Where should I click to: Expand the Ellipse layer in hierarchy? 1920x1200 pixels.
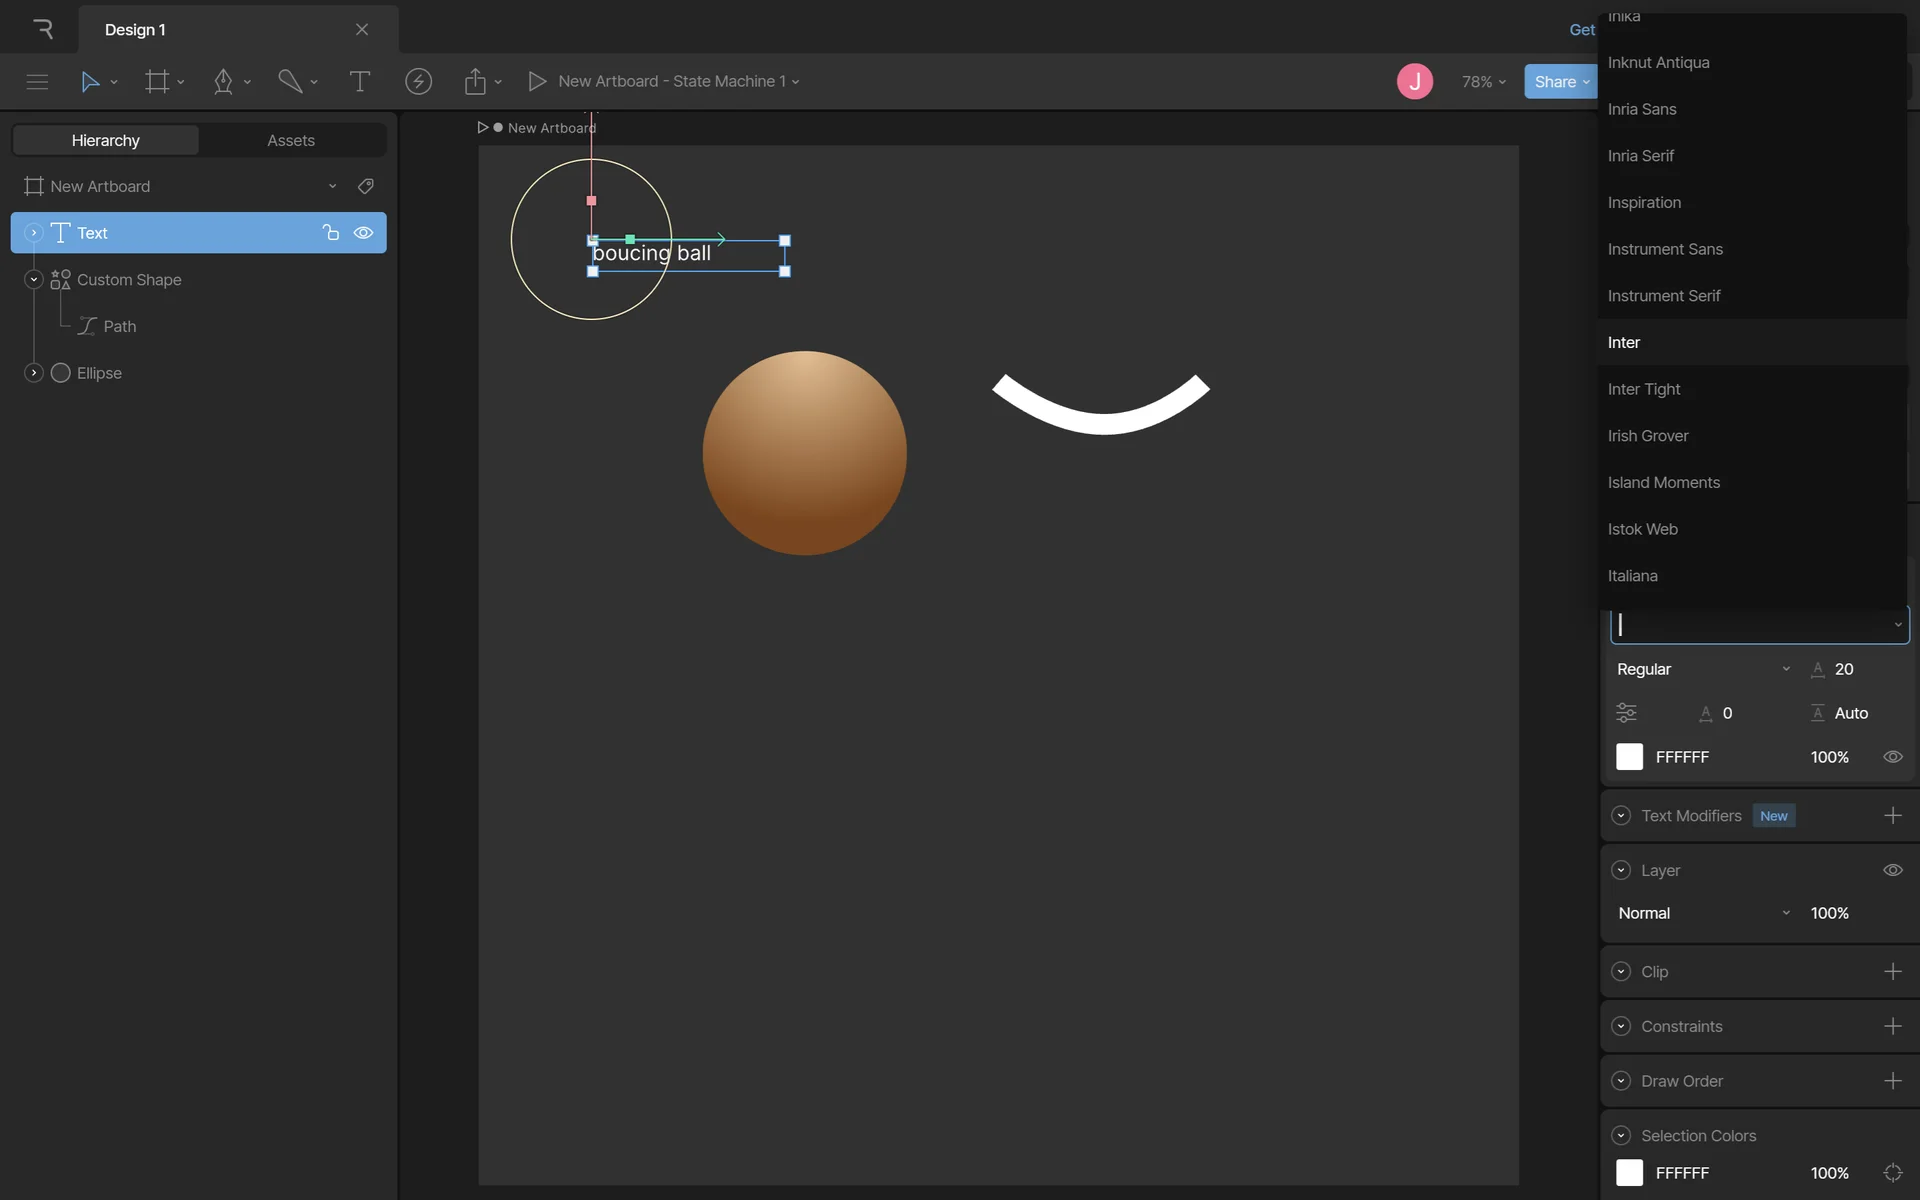point(33,373)
